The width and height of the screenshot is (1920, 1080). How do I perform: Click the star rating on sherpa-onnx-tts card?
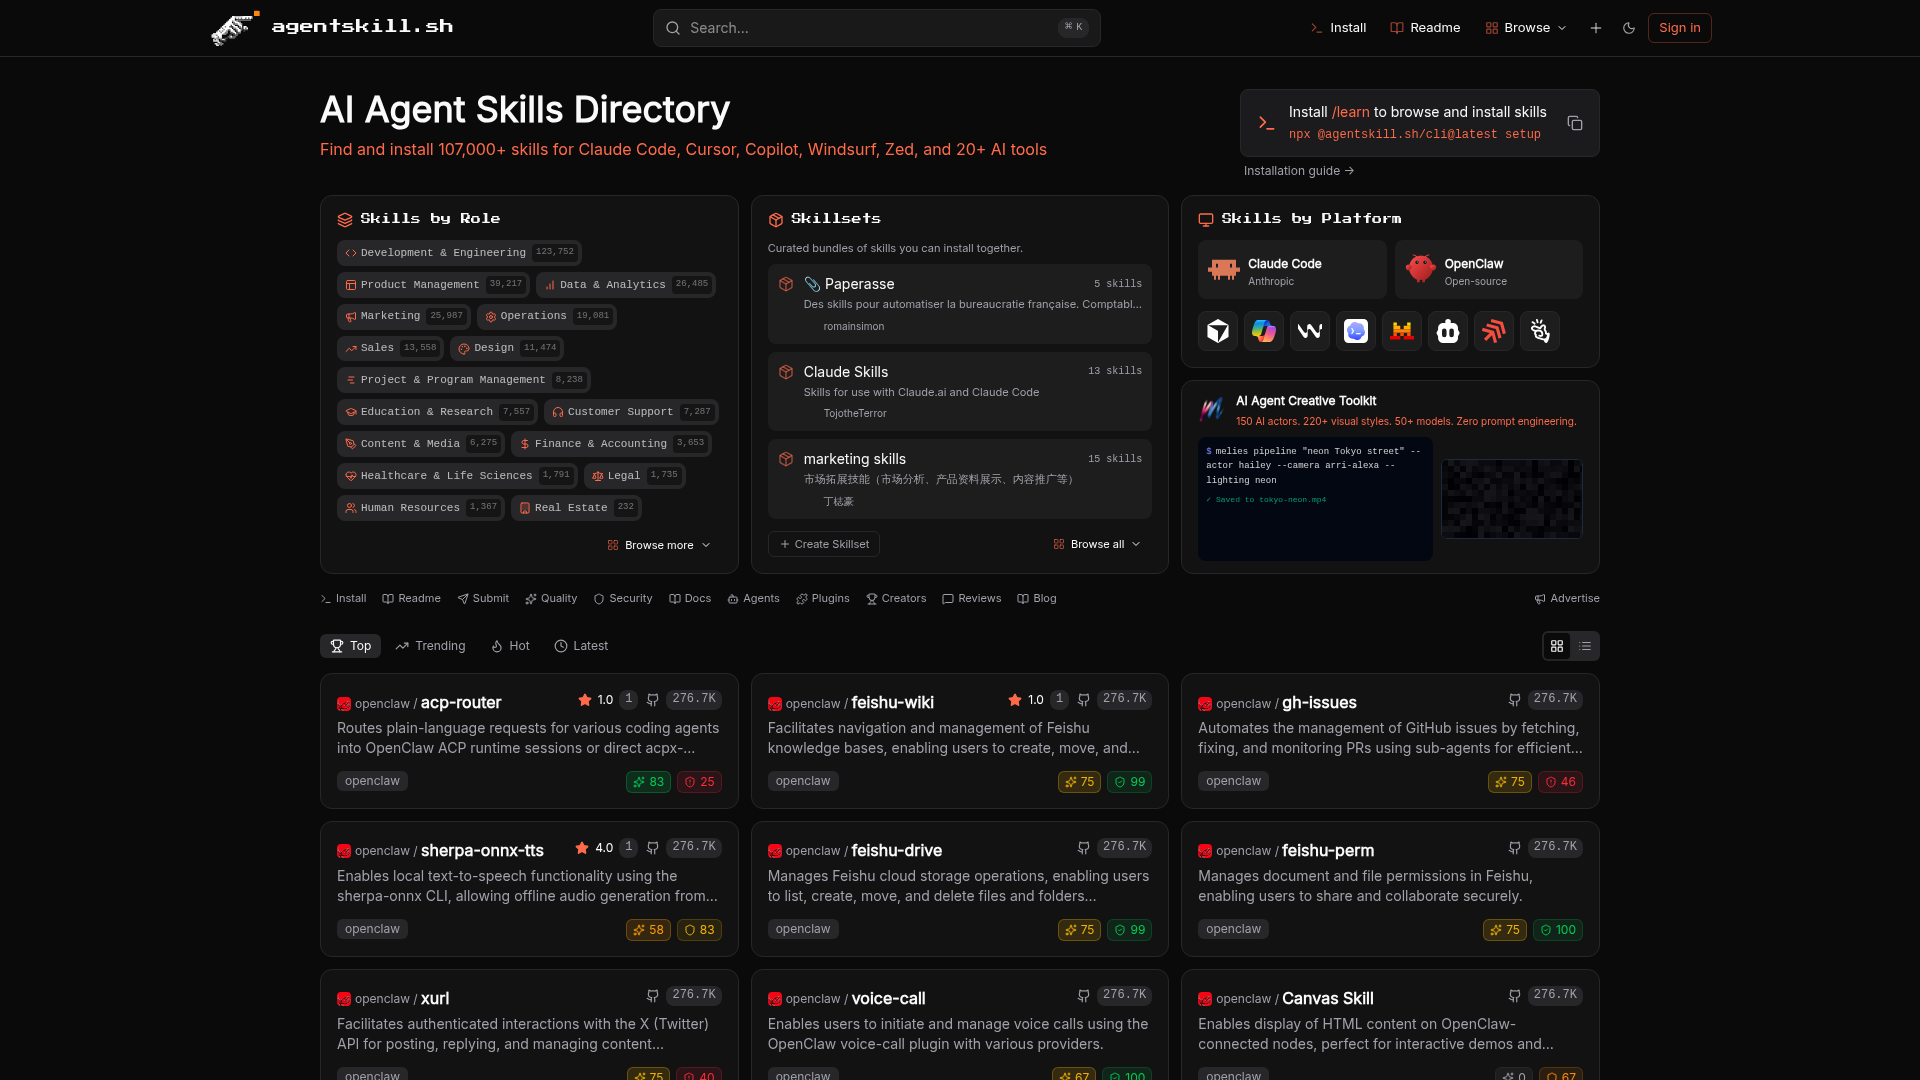tap(594, 848)
